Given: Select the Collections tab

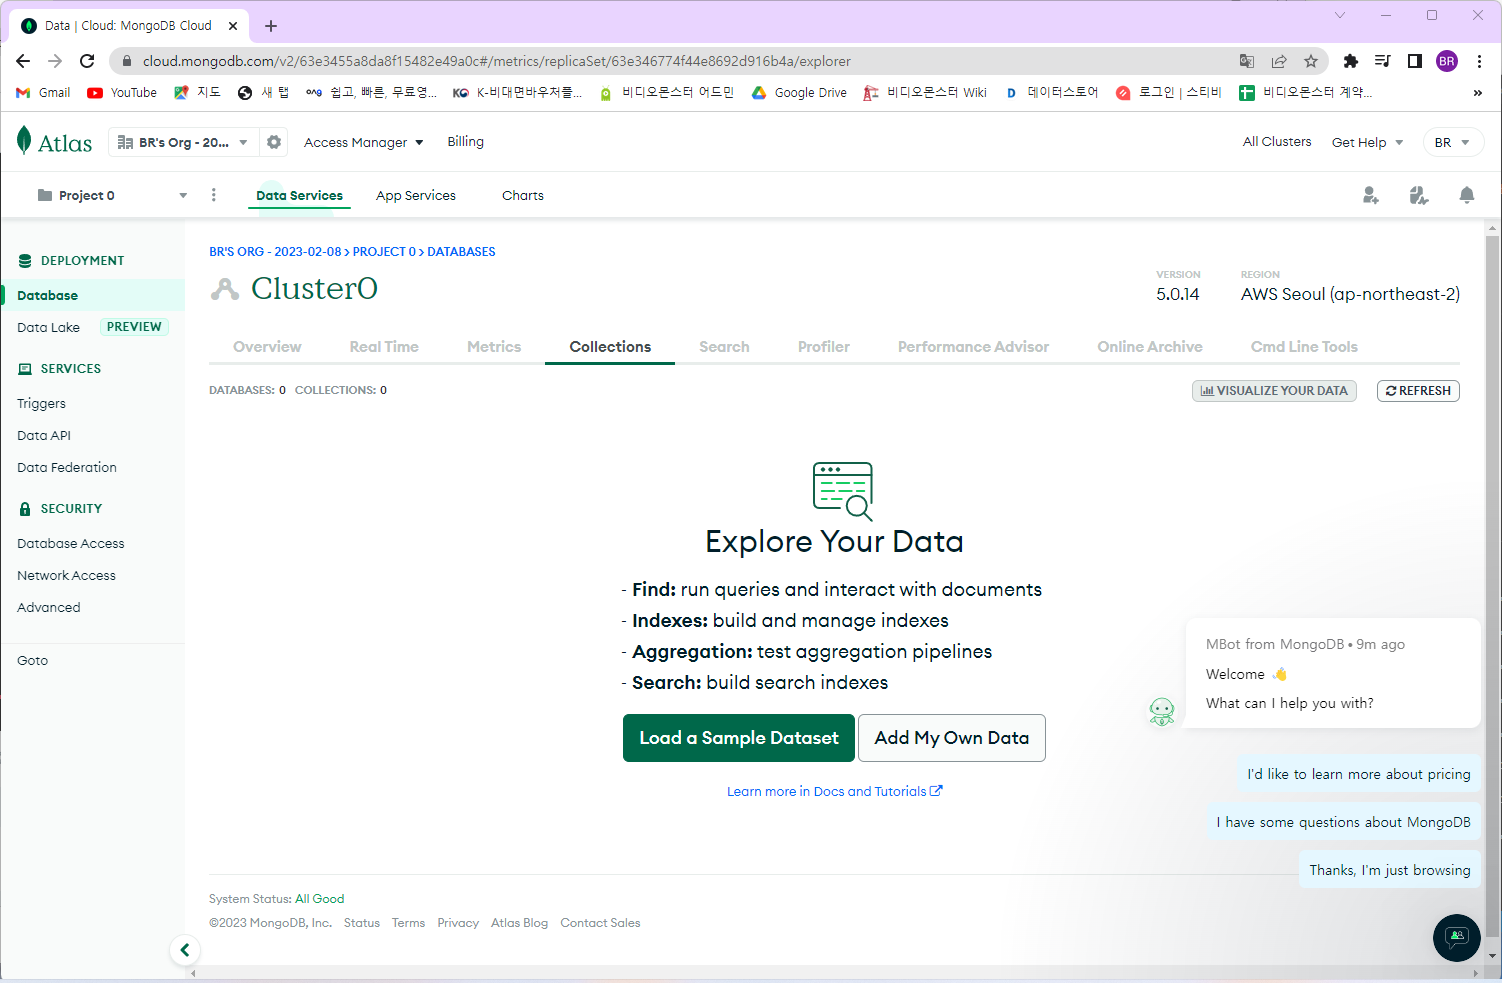Looking at the screenshot, I should coord(610,347).
